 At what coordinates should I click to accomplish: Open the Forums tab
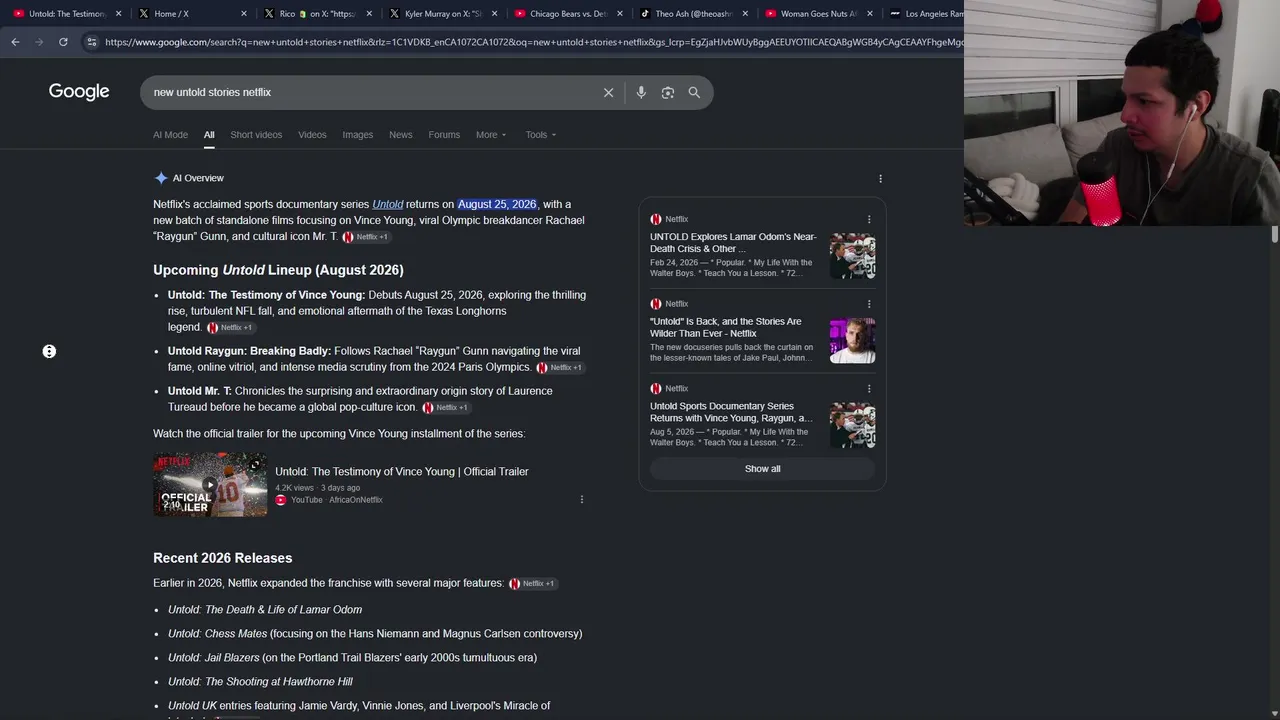[x=444, y=135]
